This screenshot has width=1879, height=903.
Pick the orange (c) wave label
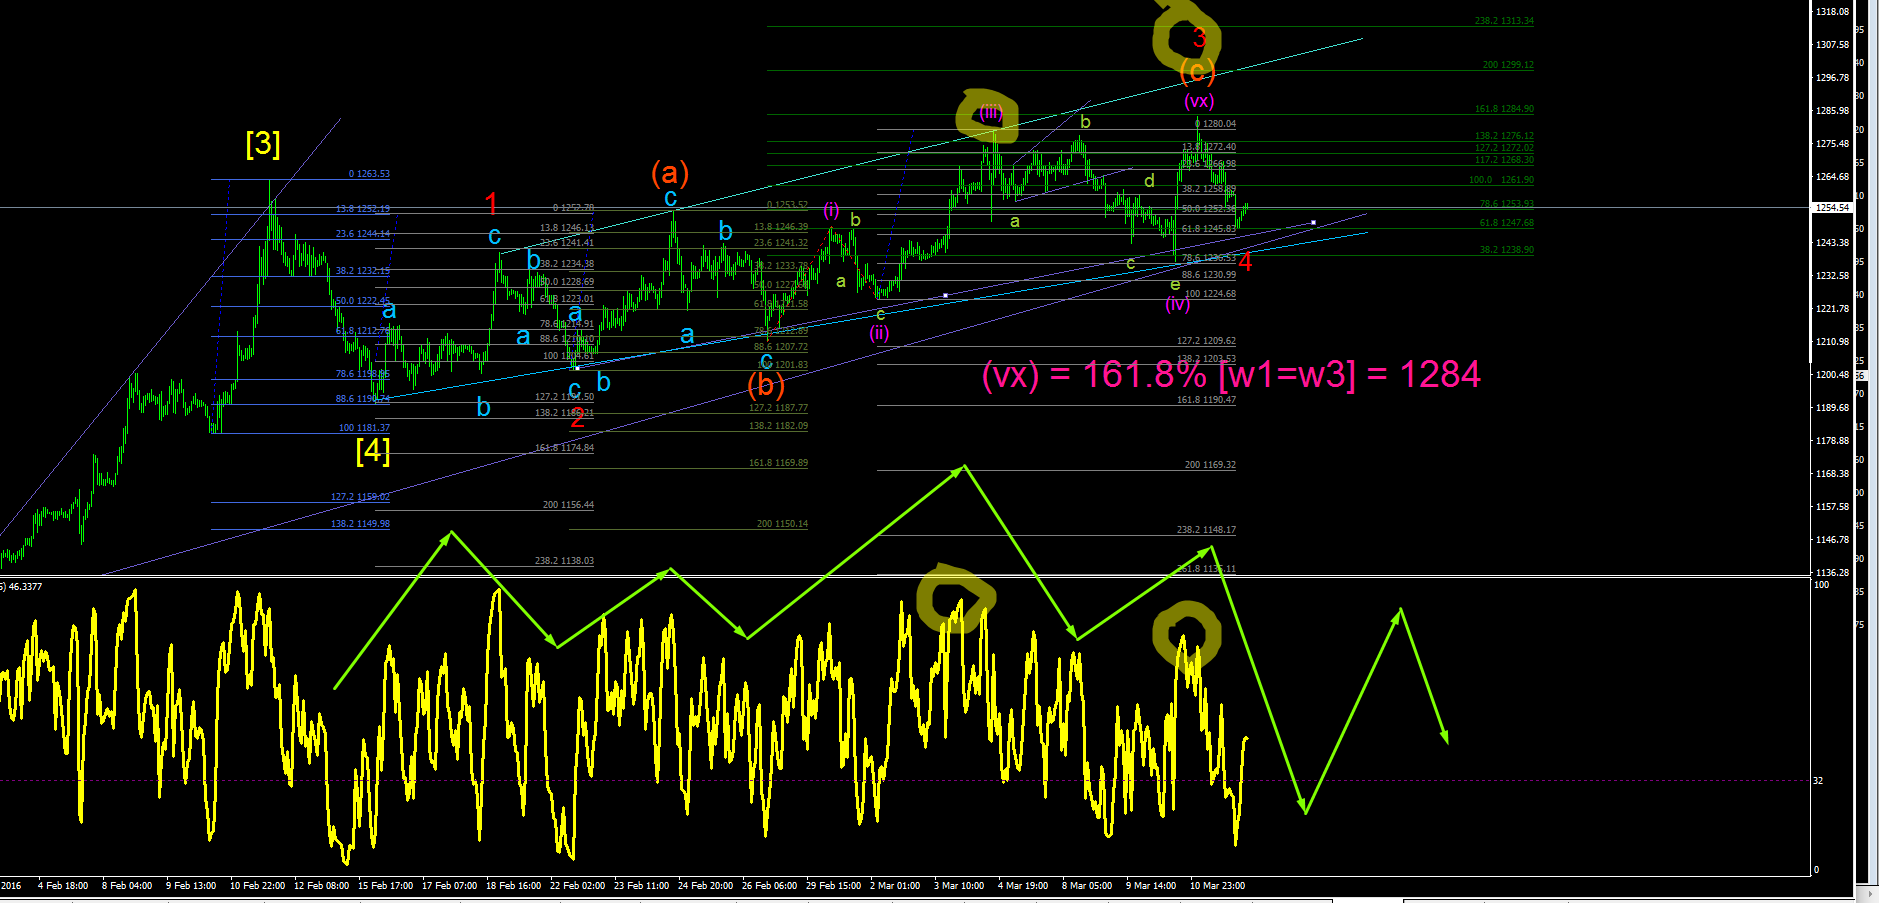coord(1197,70)
